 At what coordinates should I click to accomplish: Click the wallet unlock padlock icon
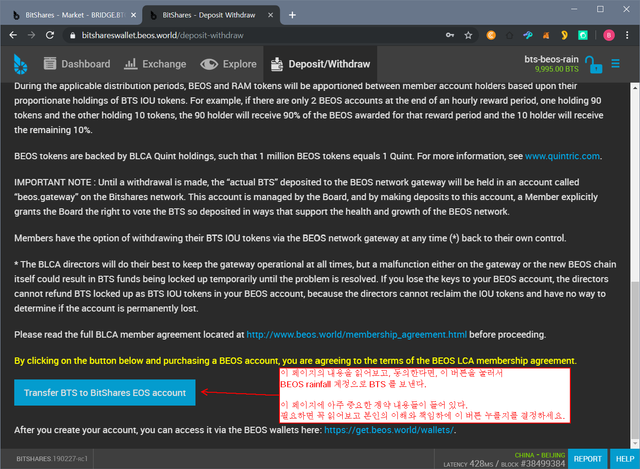[593, 64]
